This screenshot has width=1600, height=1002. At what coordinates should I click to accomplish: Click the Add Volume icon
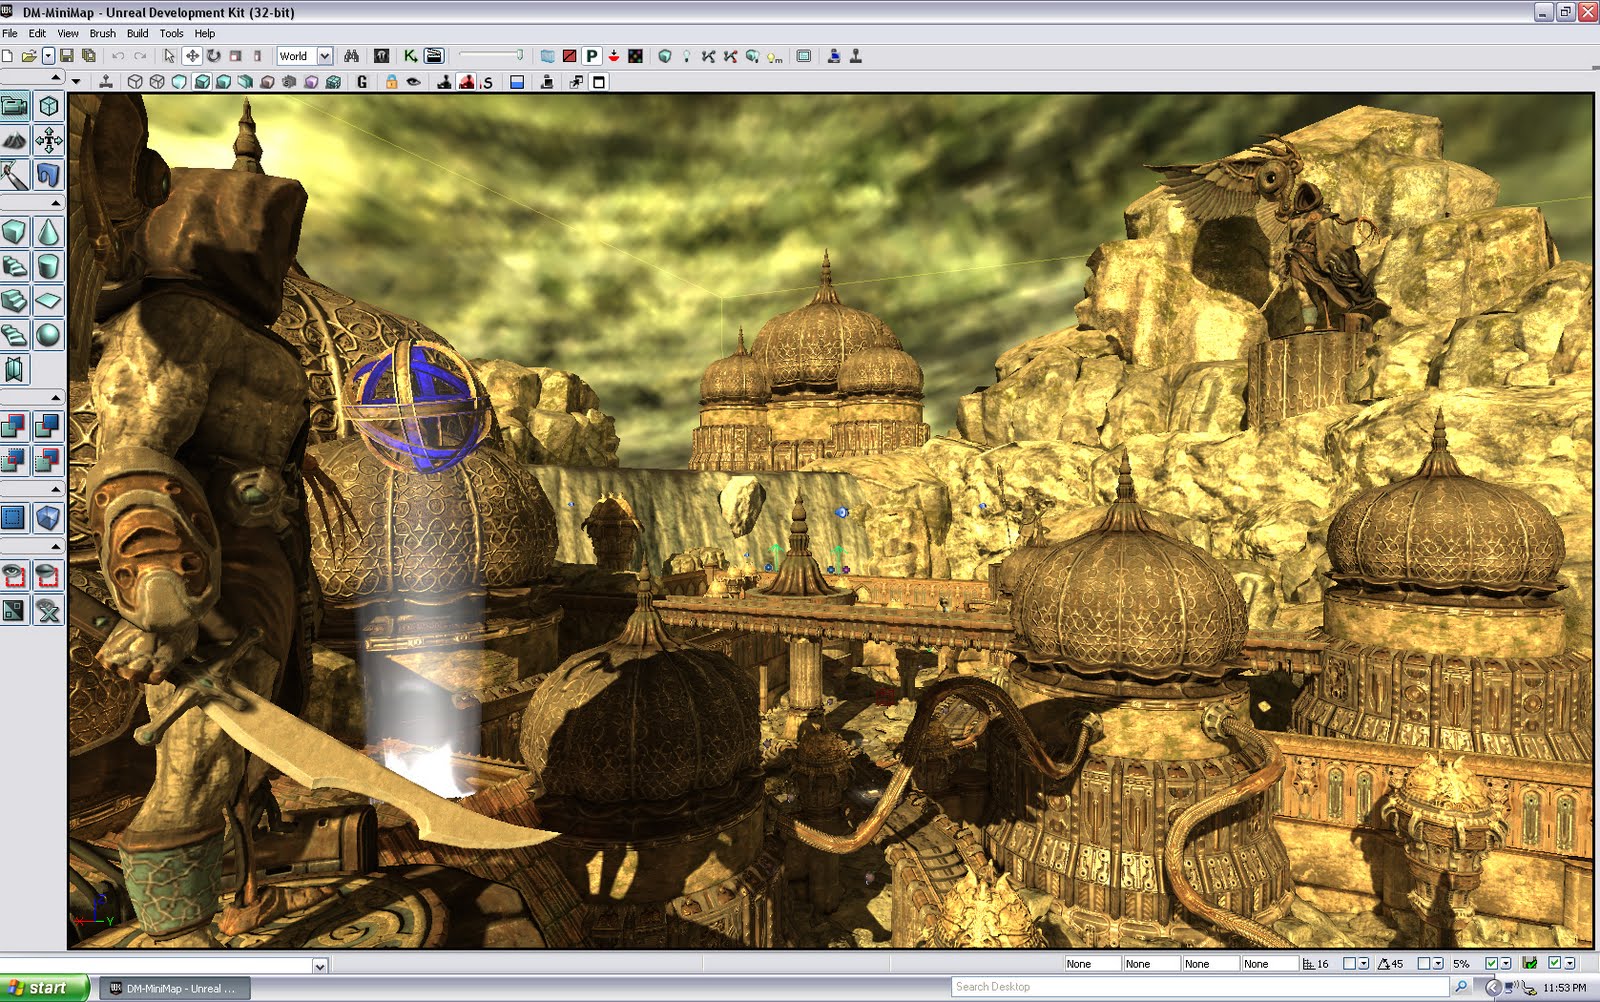tap(48, 518)
